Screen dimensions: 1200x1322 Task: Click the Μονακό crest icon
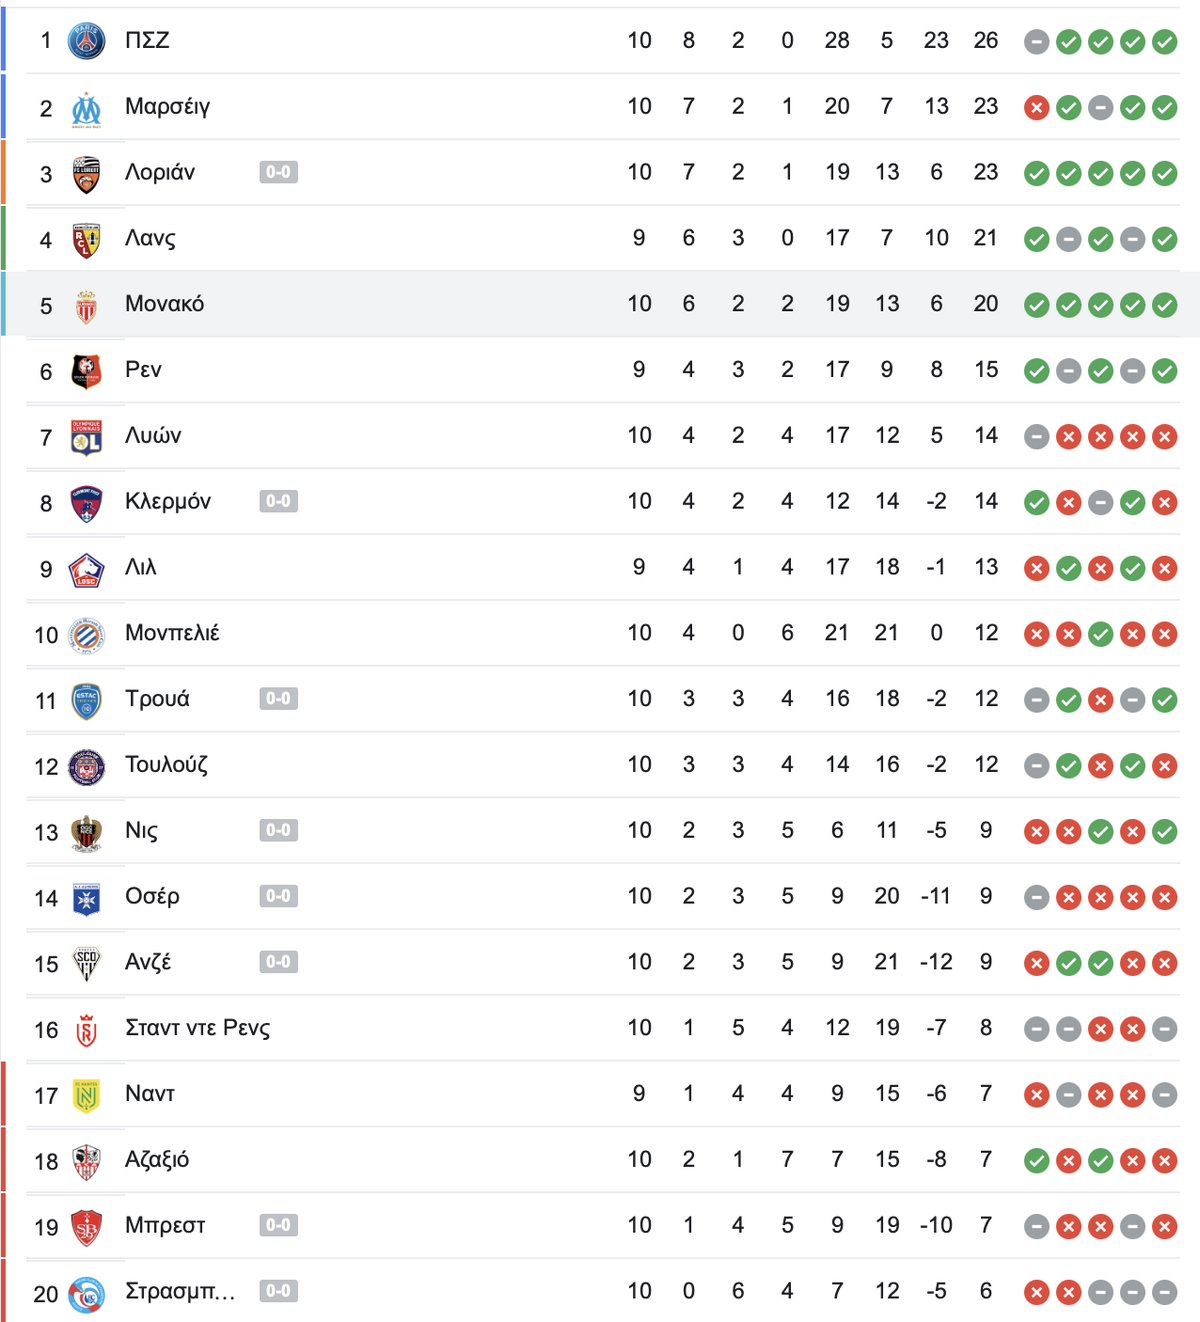coord(86,306)
